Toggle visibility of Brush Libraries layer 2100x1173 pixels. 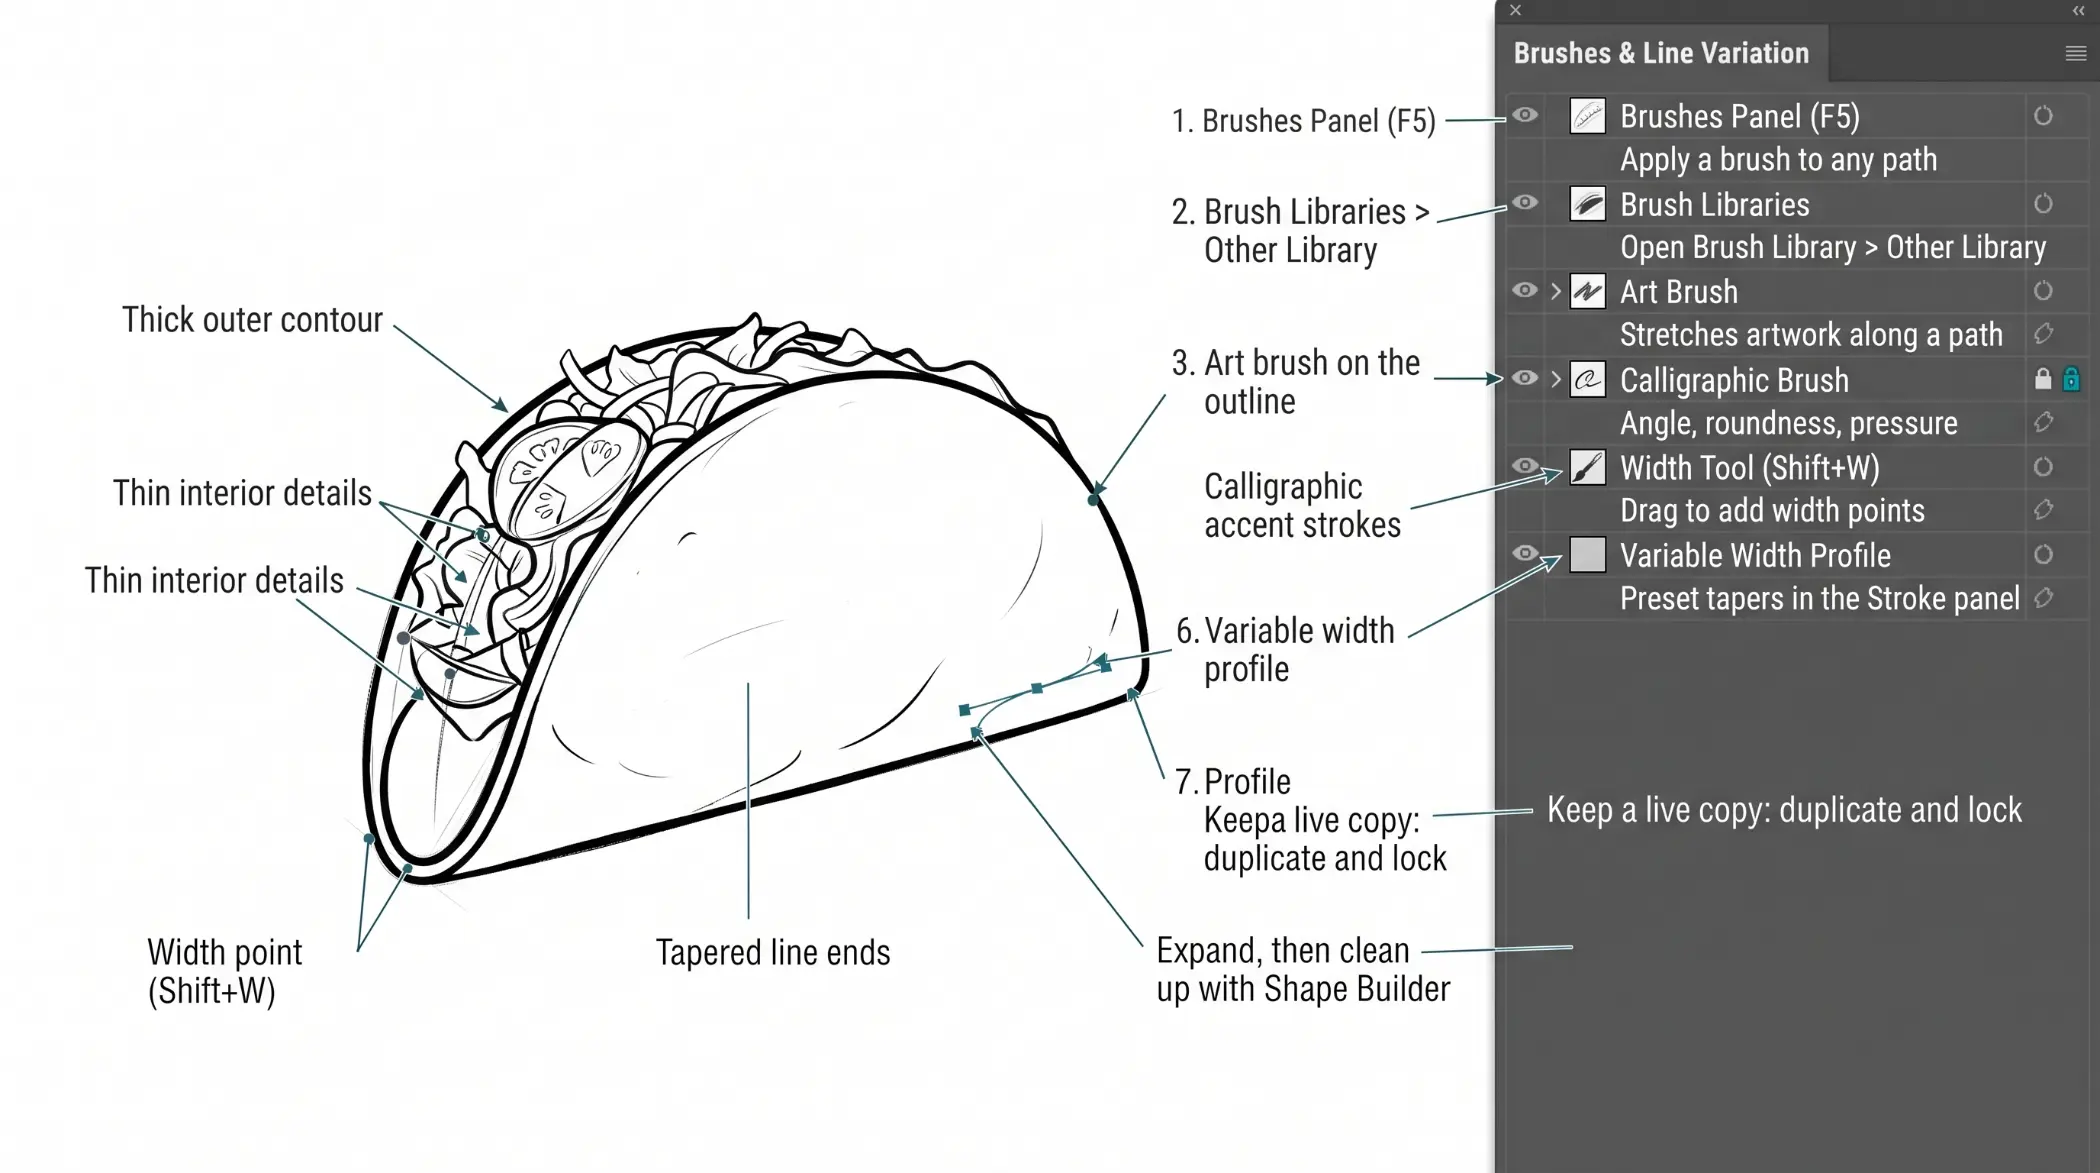(x=1524, y=203)
